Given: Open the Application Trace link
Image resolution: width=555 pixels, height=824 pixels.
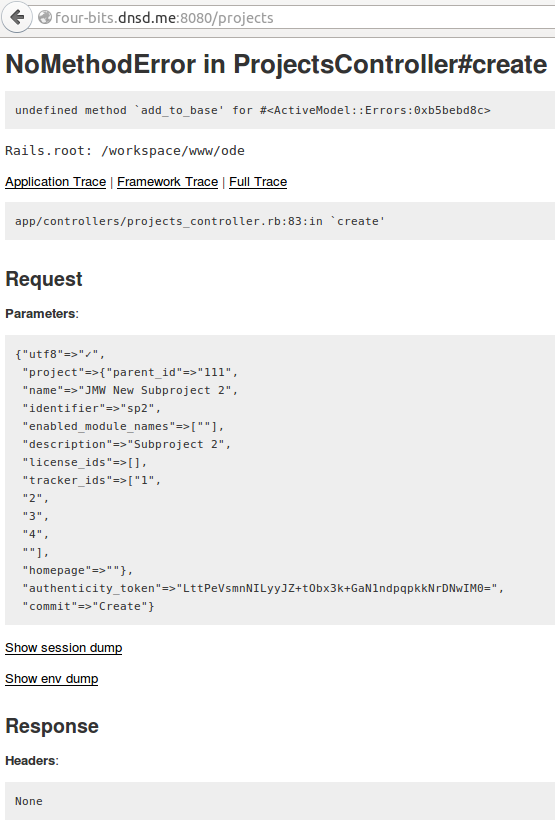Looking at the screenshot, I should pos(56,182).
